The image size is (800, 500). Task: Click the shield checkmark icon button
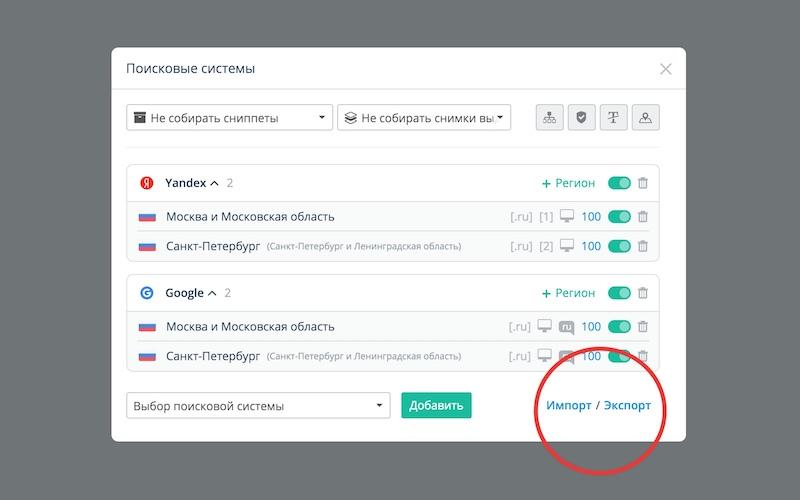point(581,117)
